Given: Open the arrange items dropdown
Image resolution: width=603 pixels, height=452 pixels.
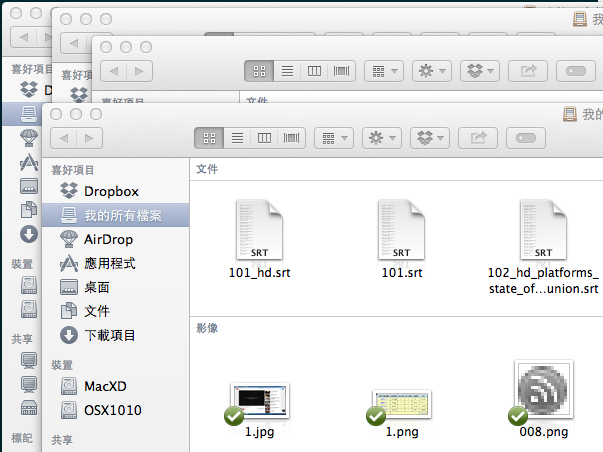Looking at the screenshot, I should pyautogui.click(x=333, y=137).
